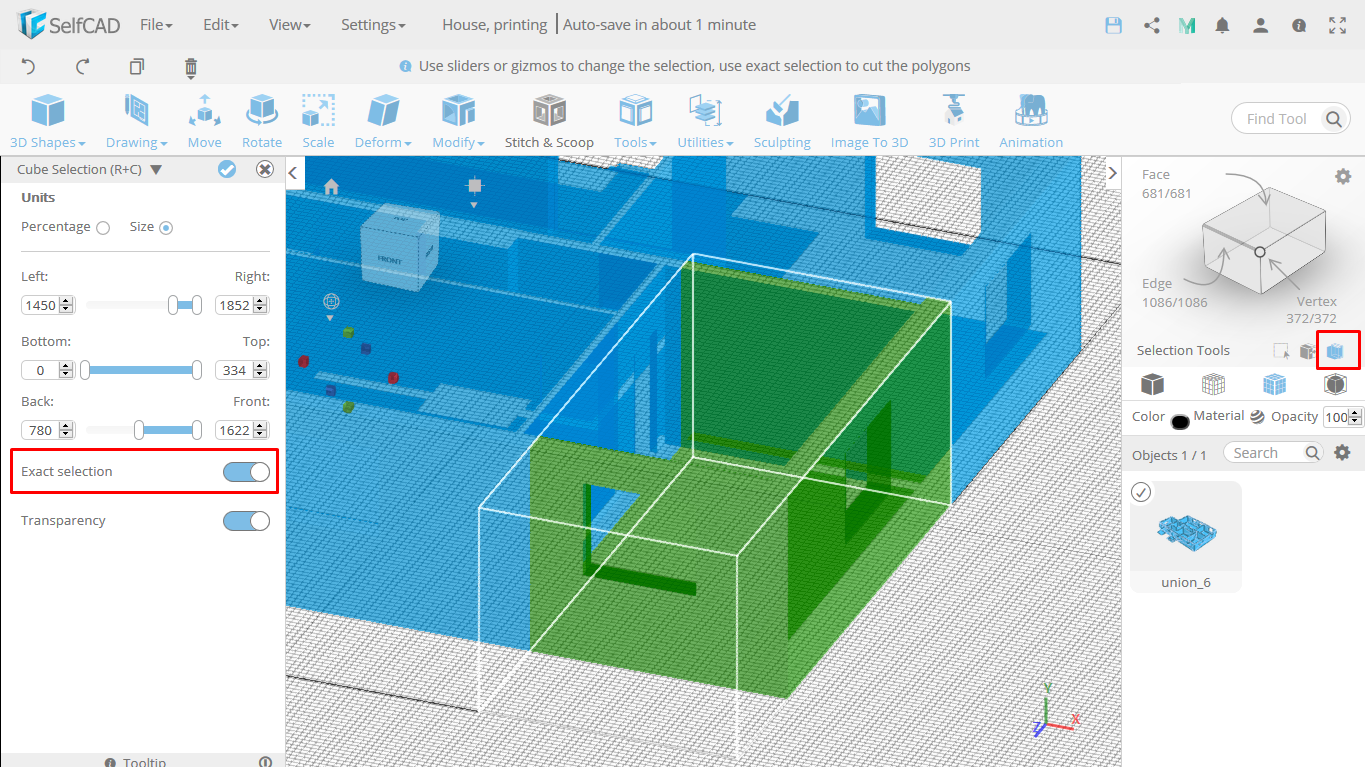Click the Left-Right range slider

tap(141, 305)
